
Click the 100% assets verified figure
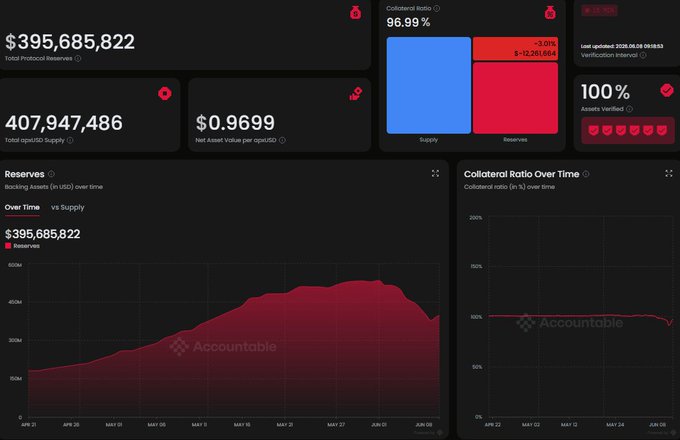(x=605, y=92)
